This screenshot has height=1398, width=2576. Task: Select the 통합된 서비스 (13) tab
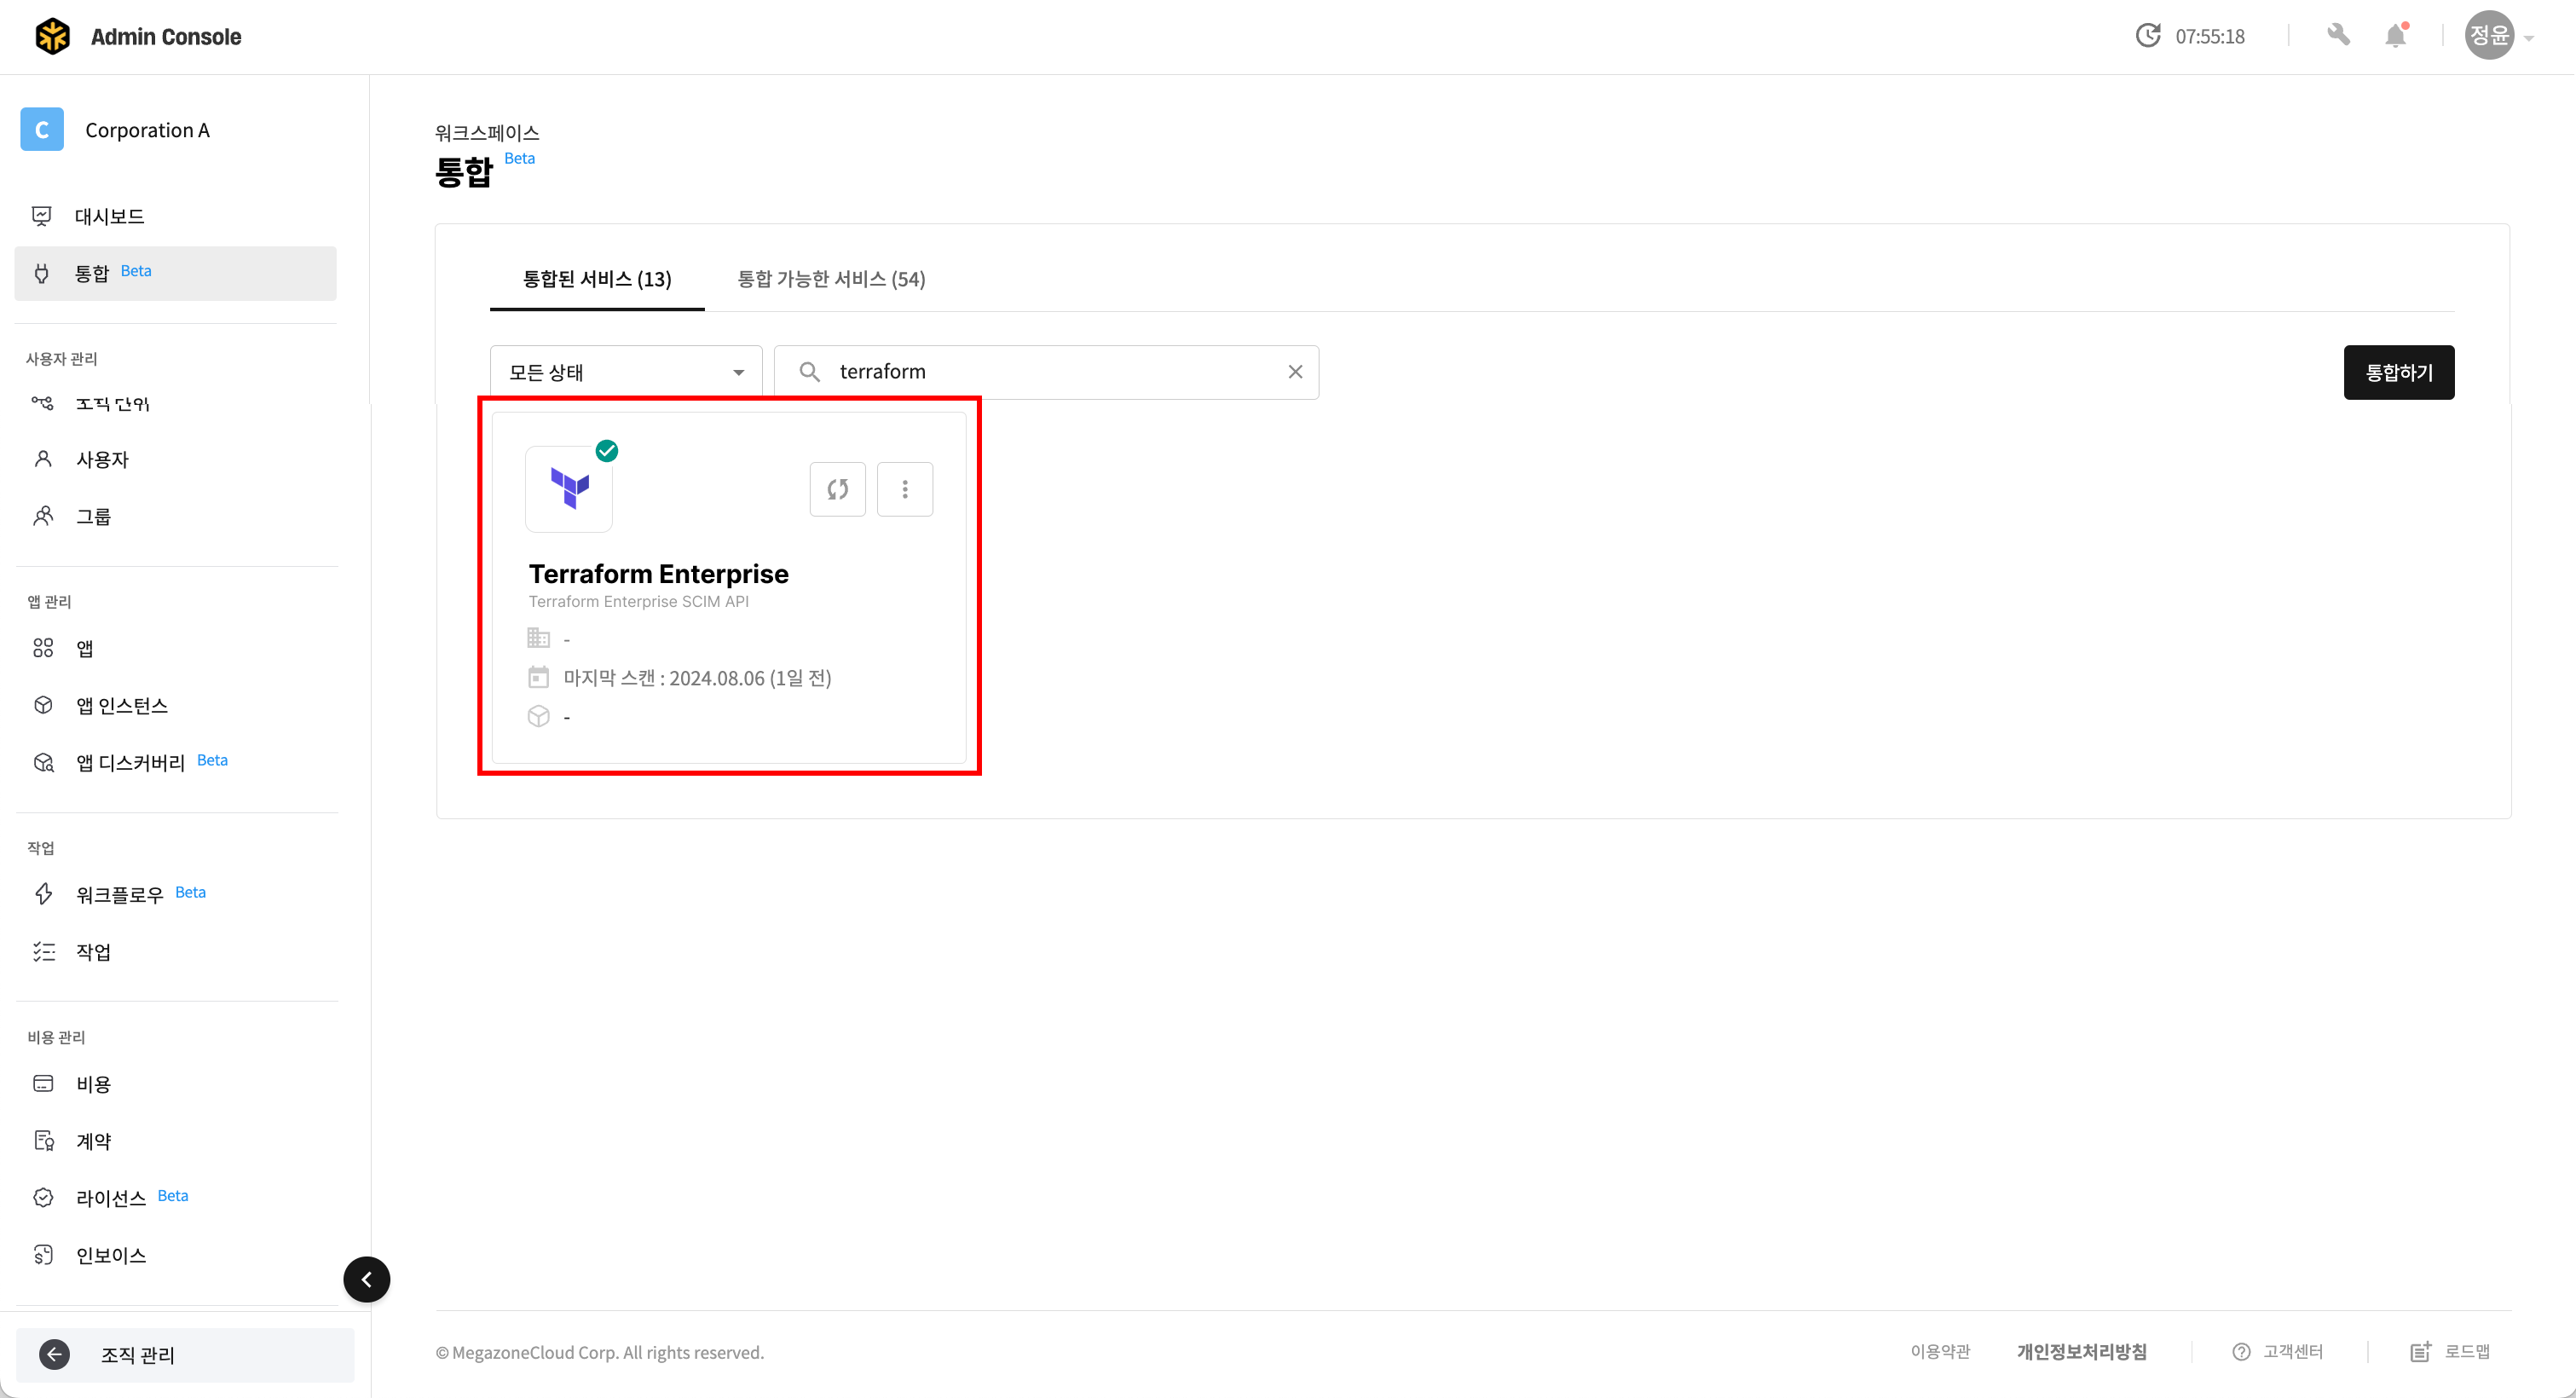pyautogui.click(x=597, y=279)
